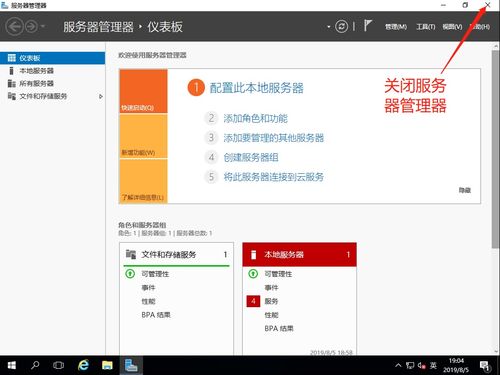Click green status icon in 文件和存储服务 tile

pyautogui.click(x=130, y=274)
